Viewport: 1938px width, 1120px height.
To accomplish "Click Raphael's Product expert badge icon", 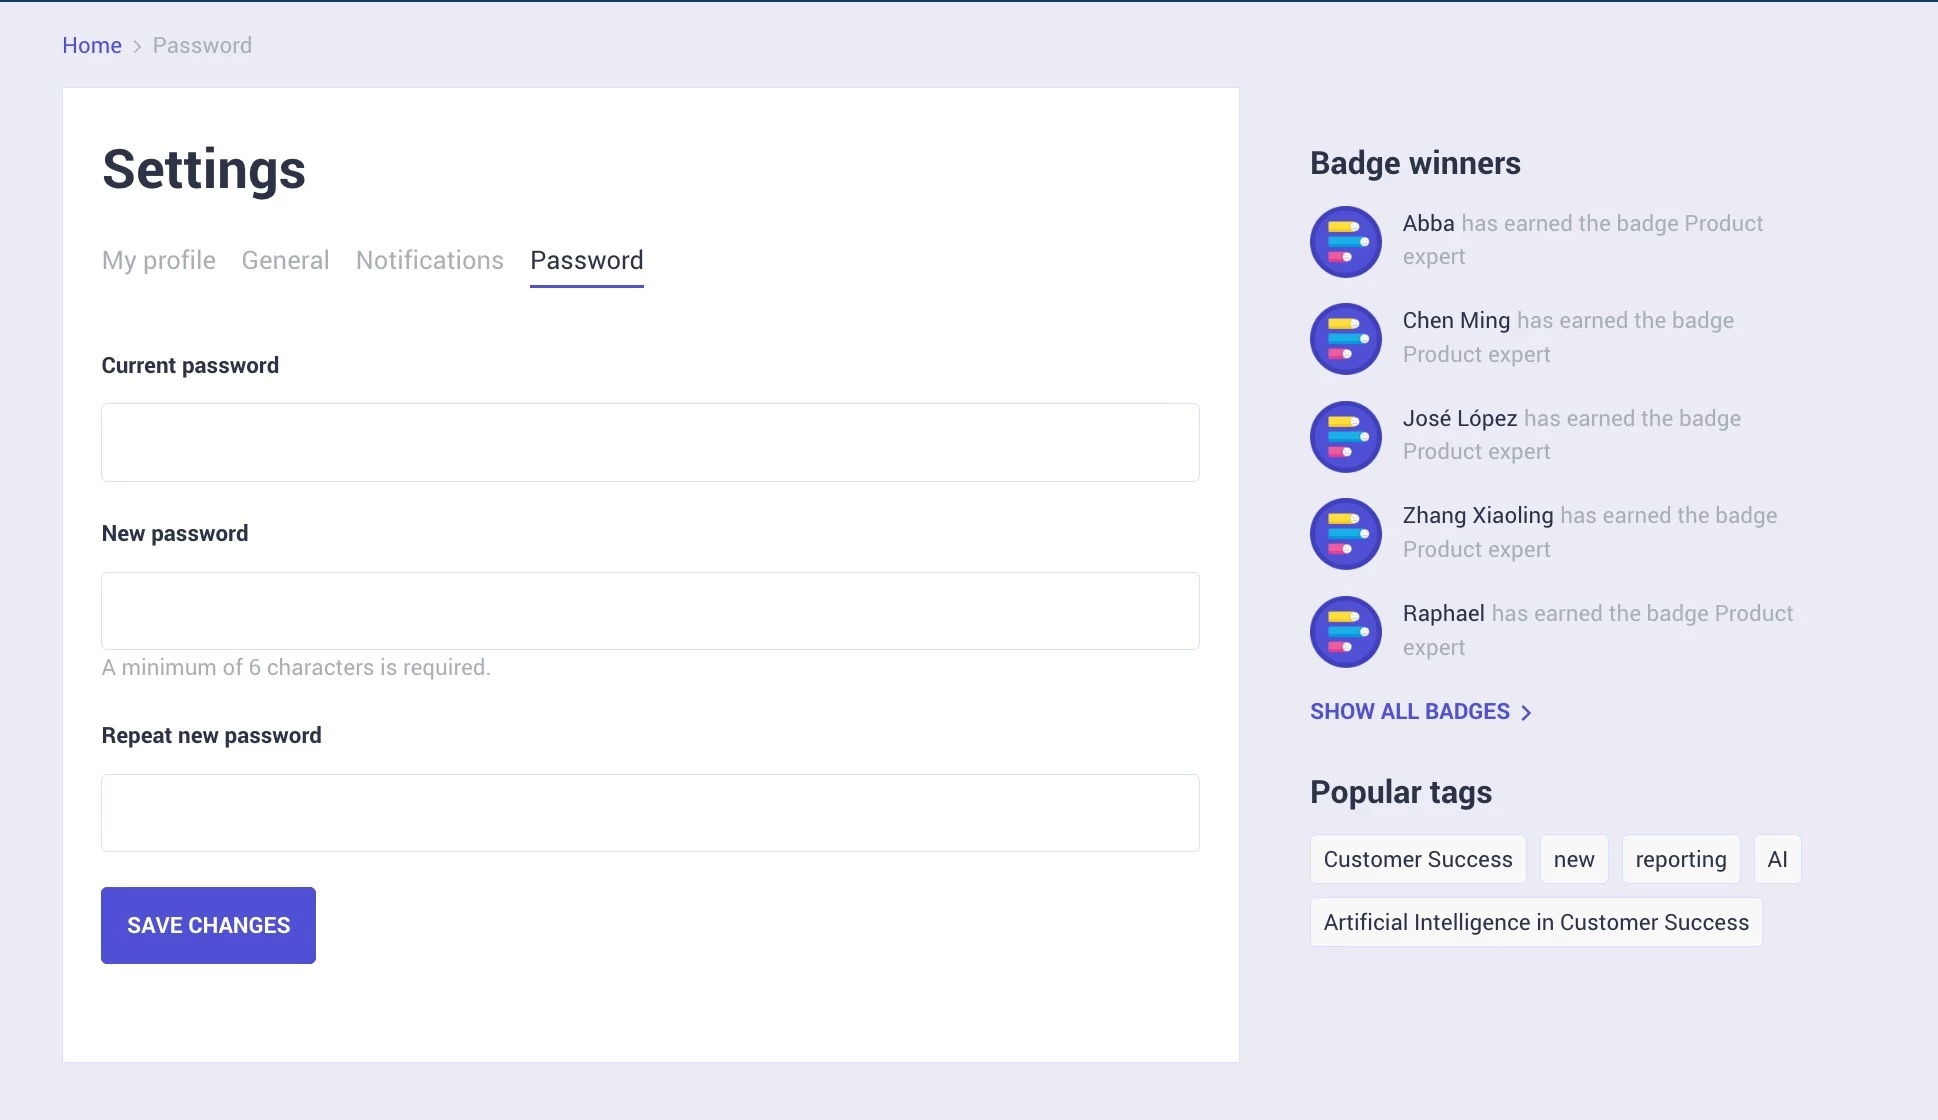I will click(x=1346, y=632).
